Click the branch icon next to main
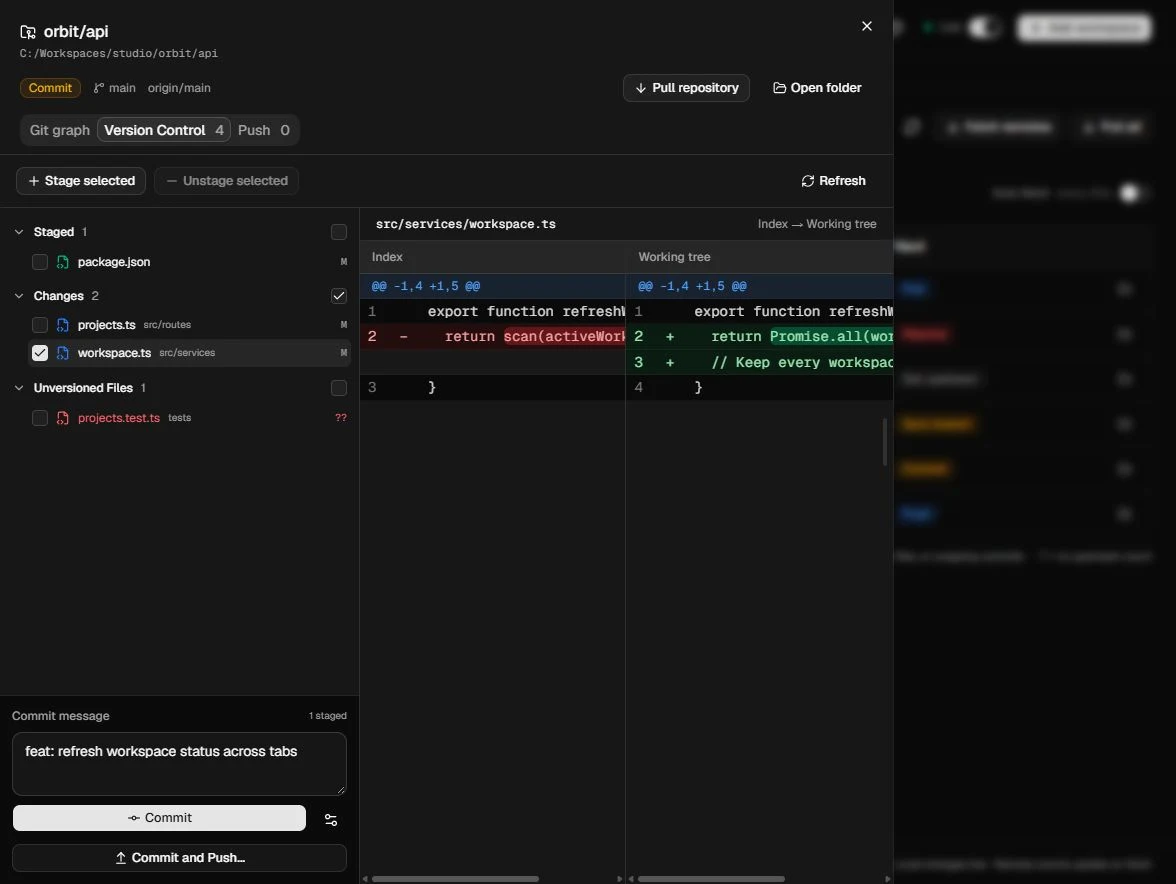The width and height of the screenshot is (1176, 884). click(x=98, y=88)
